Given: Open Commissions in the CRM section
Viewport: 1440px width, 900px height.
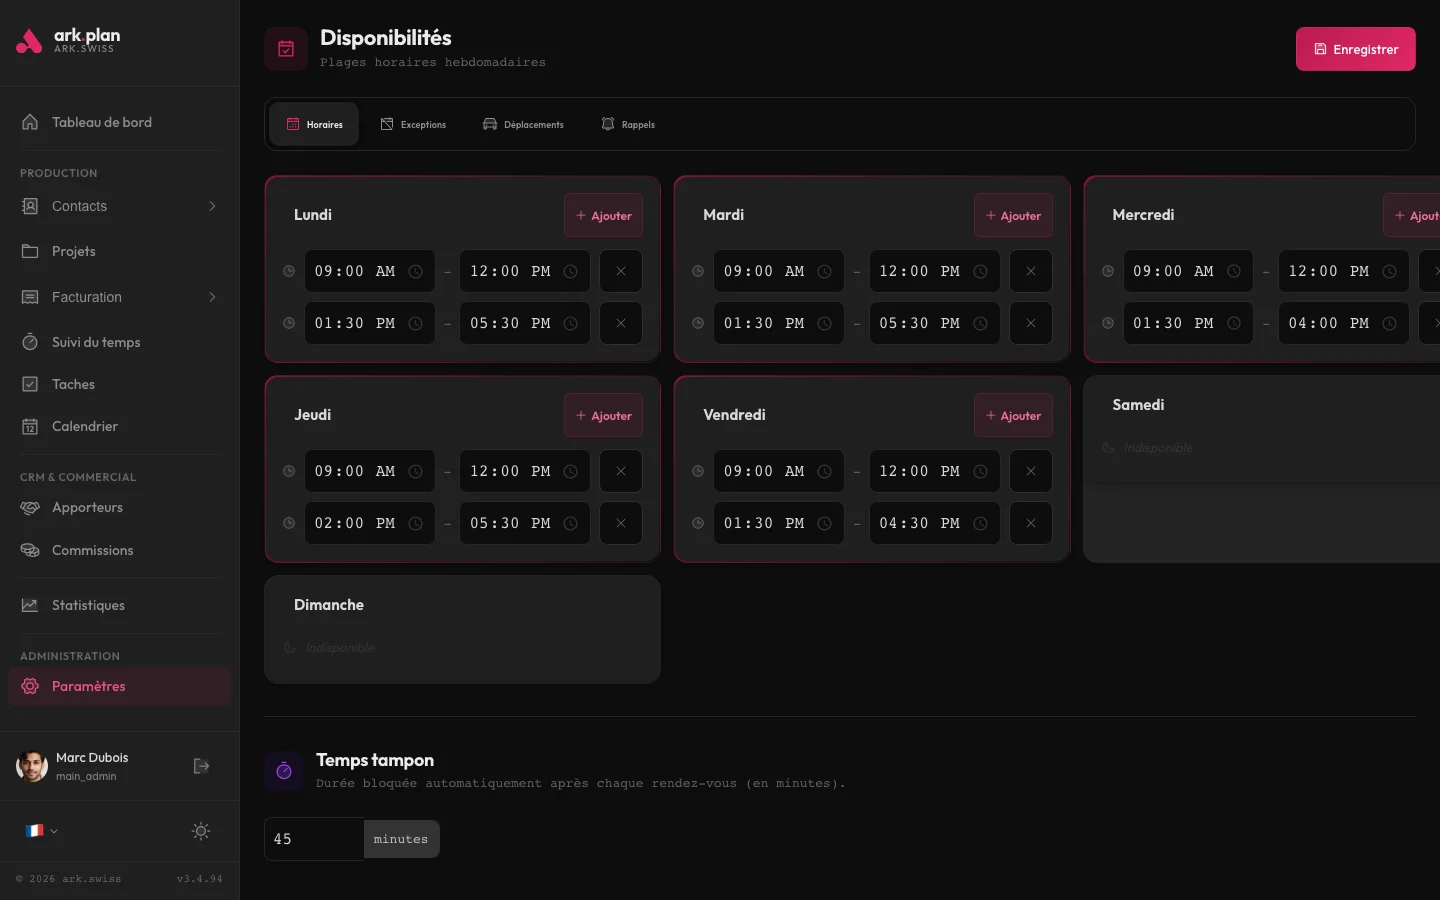Looking at the screenshot, I should click(x=93, y=550).
